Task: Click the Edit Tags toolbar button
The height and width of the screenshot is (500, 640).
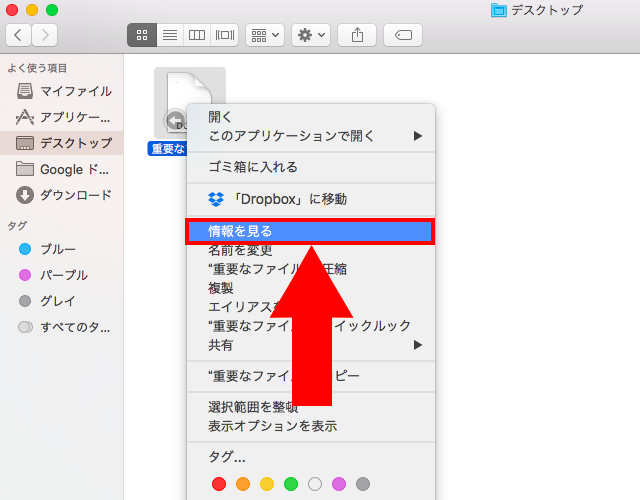Action: [402, 35]
